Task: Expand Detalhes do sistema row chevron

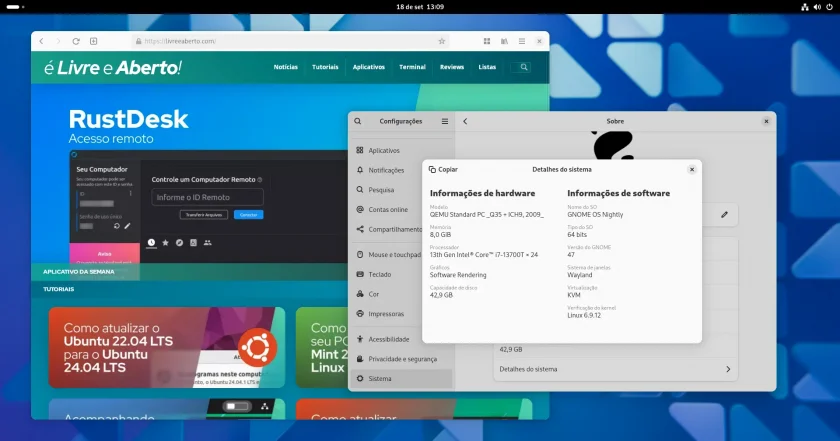Action: (728, 369)
